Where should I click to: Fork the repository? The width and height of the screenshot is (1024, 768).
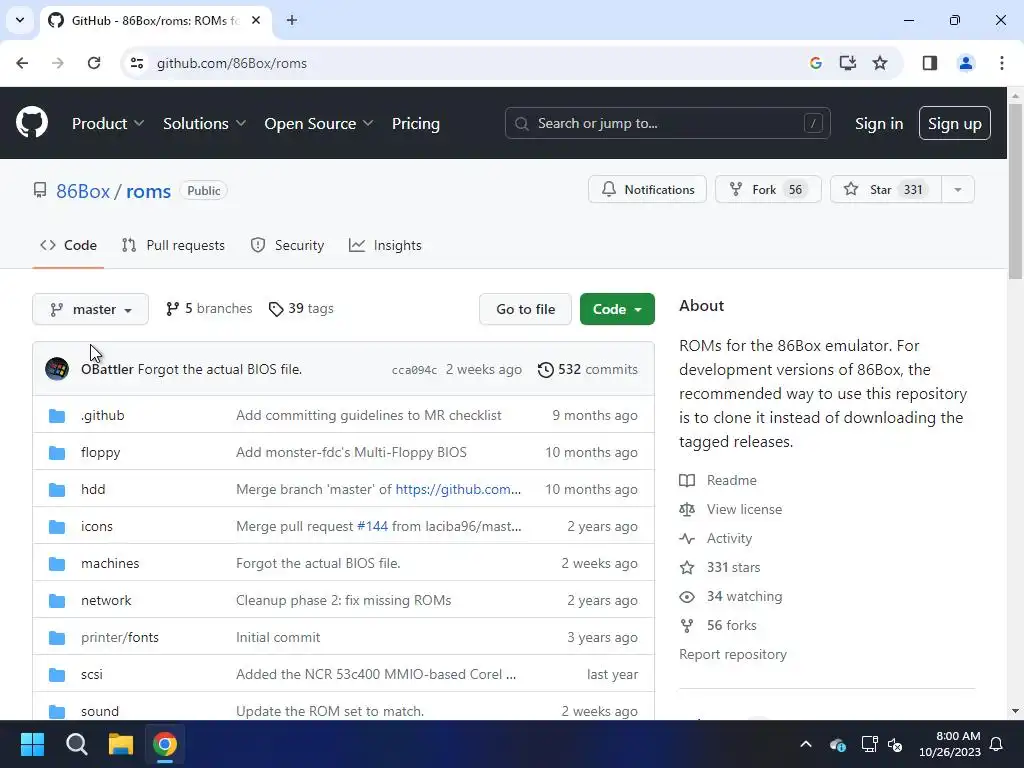click(768, 189)
